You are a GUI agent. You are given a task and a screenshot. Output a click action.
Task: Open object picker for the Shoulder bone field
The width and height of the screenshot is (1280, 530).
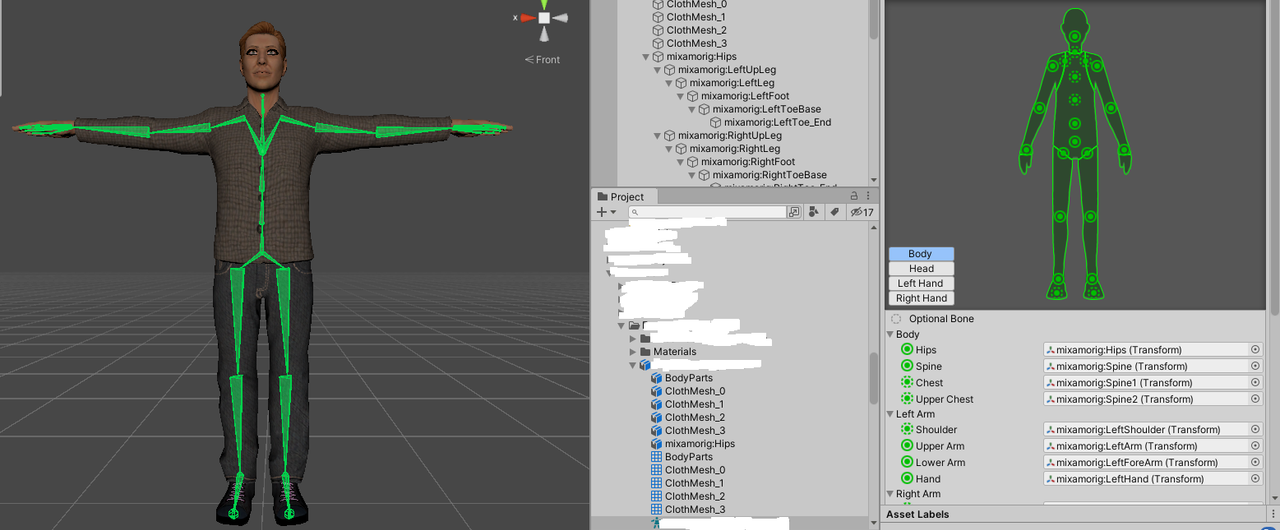pyautogui.click(x=1255, y=430)
